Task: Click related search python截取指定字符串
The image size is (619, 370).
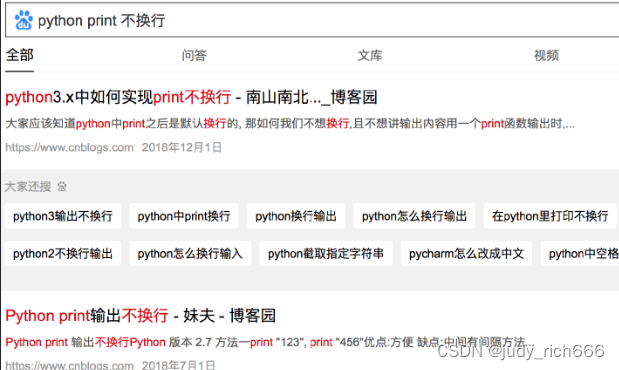Action: (x=326, y=254)
